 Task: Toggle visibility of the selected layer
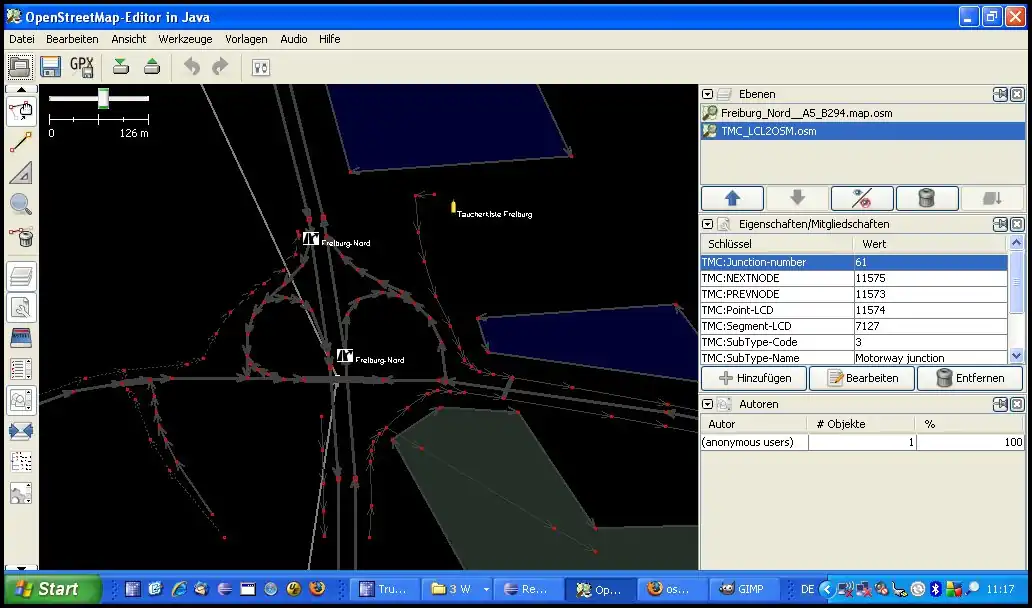pos(861,198)
